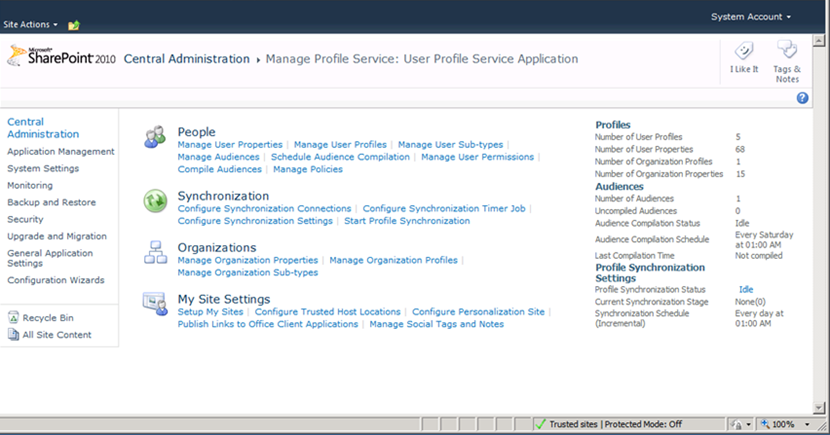Open Manage User Properties
Image resolution: width=830 pixels, height=435 pixels.
230,144
